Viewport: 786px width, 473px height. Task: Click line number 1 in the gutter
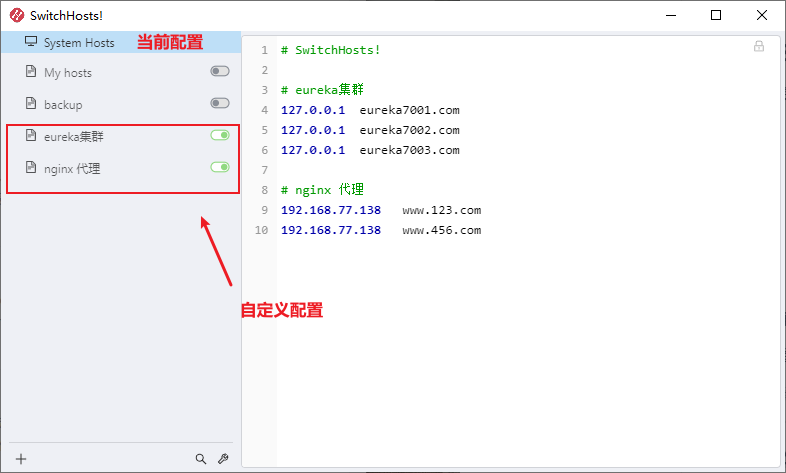pyautogui.click(x=265, y=50)
